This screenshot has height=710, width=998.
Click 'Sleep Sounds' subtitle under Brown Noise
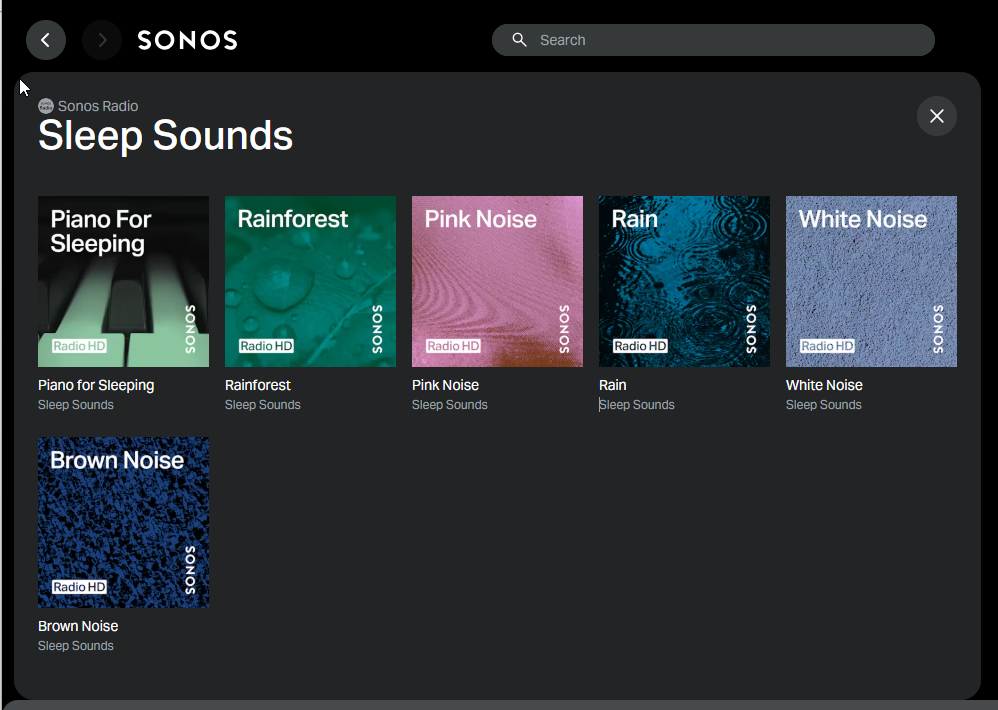76,646
